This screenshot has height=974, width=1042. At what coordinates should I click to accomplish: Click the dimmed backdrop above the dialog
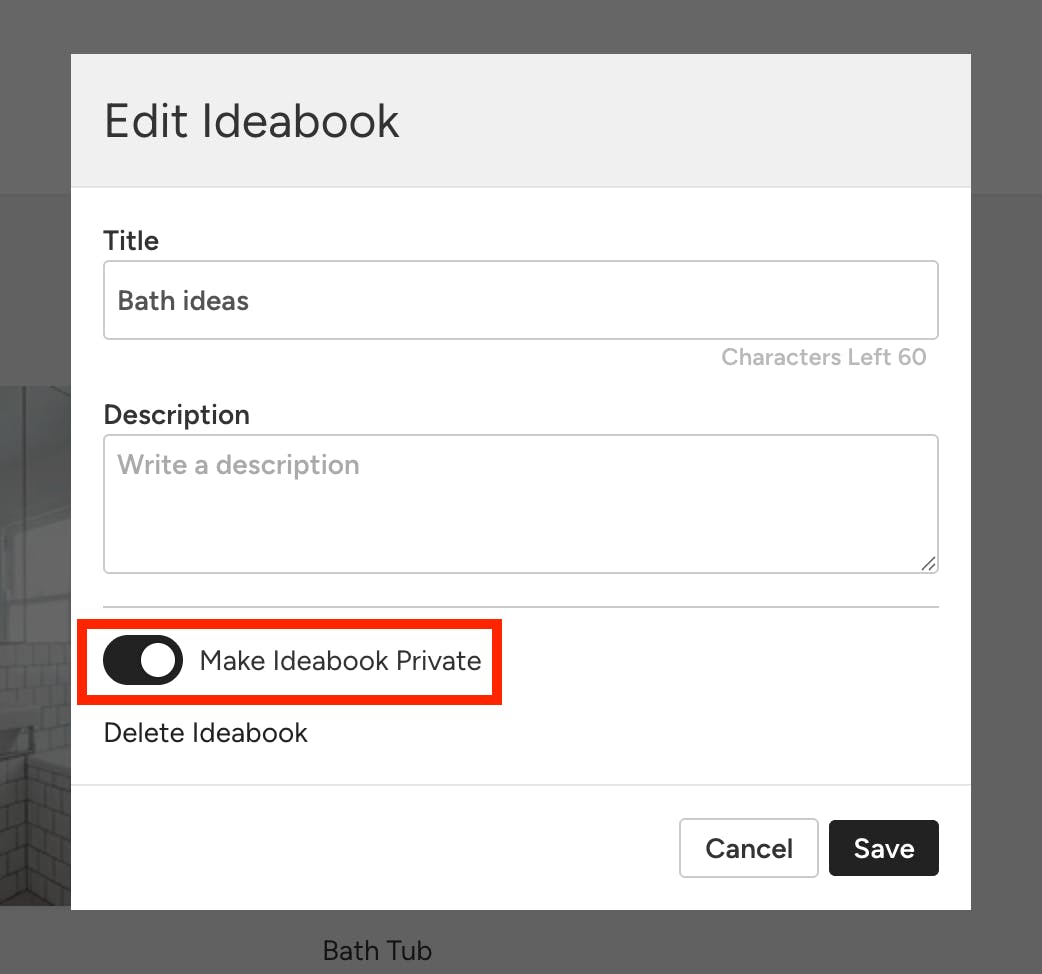pyautogui.click(x=521, y=27)
